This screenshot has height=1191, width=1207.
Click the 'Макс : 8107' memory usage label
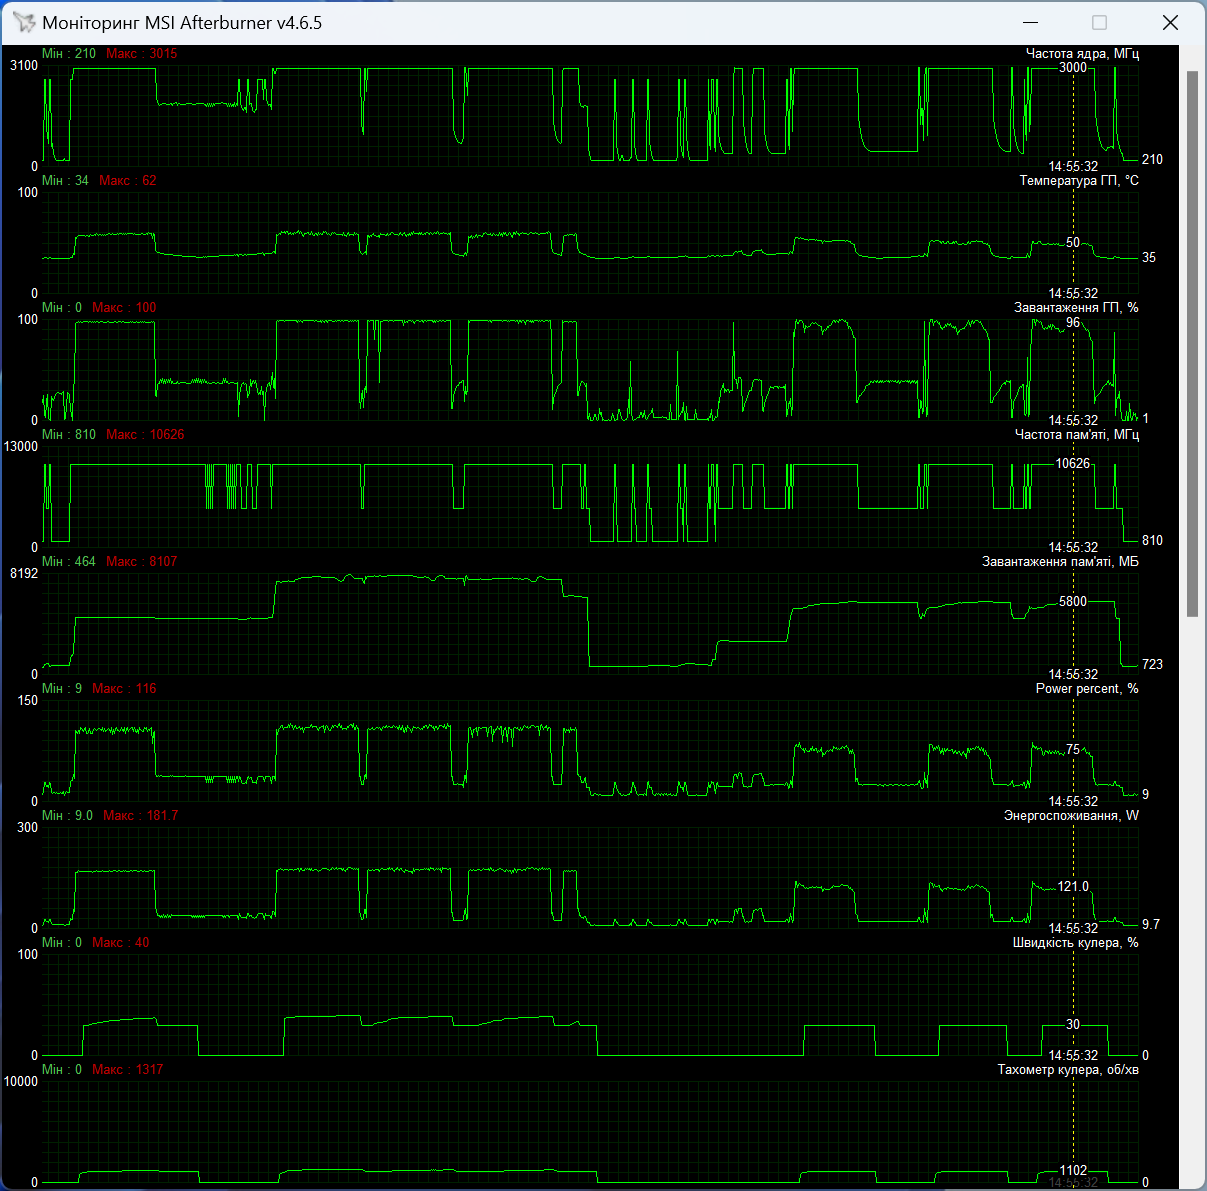[141, 562]
